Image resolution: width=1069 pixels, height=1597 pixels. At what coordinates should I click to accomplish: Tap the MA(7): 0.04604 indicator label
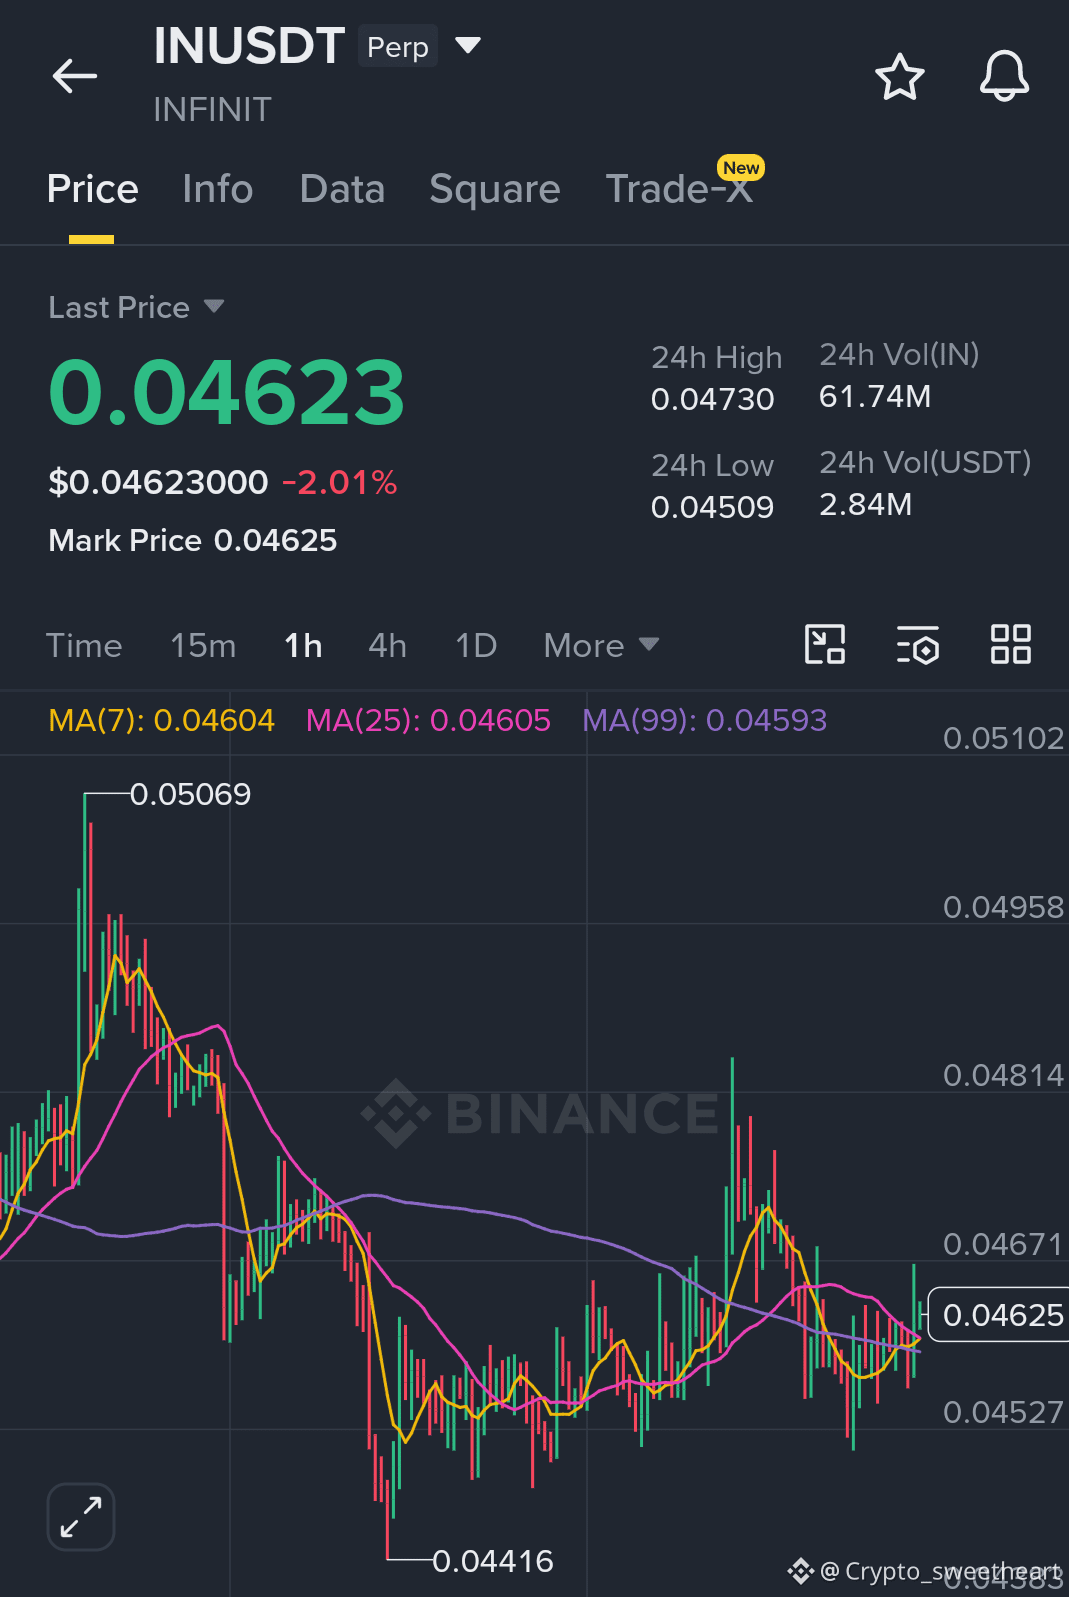point(162,720)
